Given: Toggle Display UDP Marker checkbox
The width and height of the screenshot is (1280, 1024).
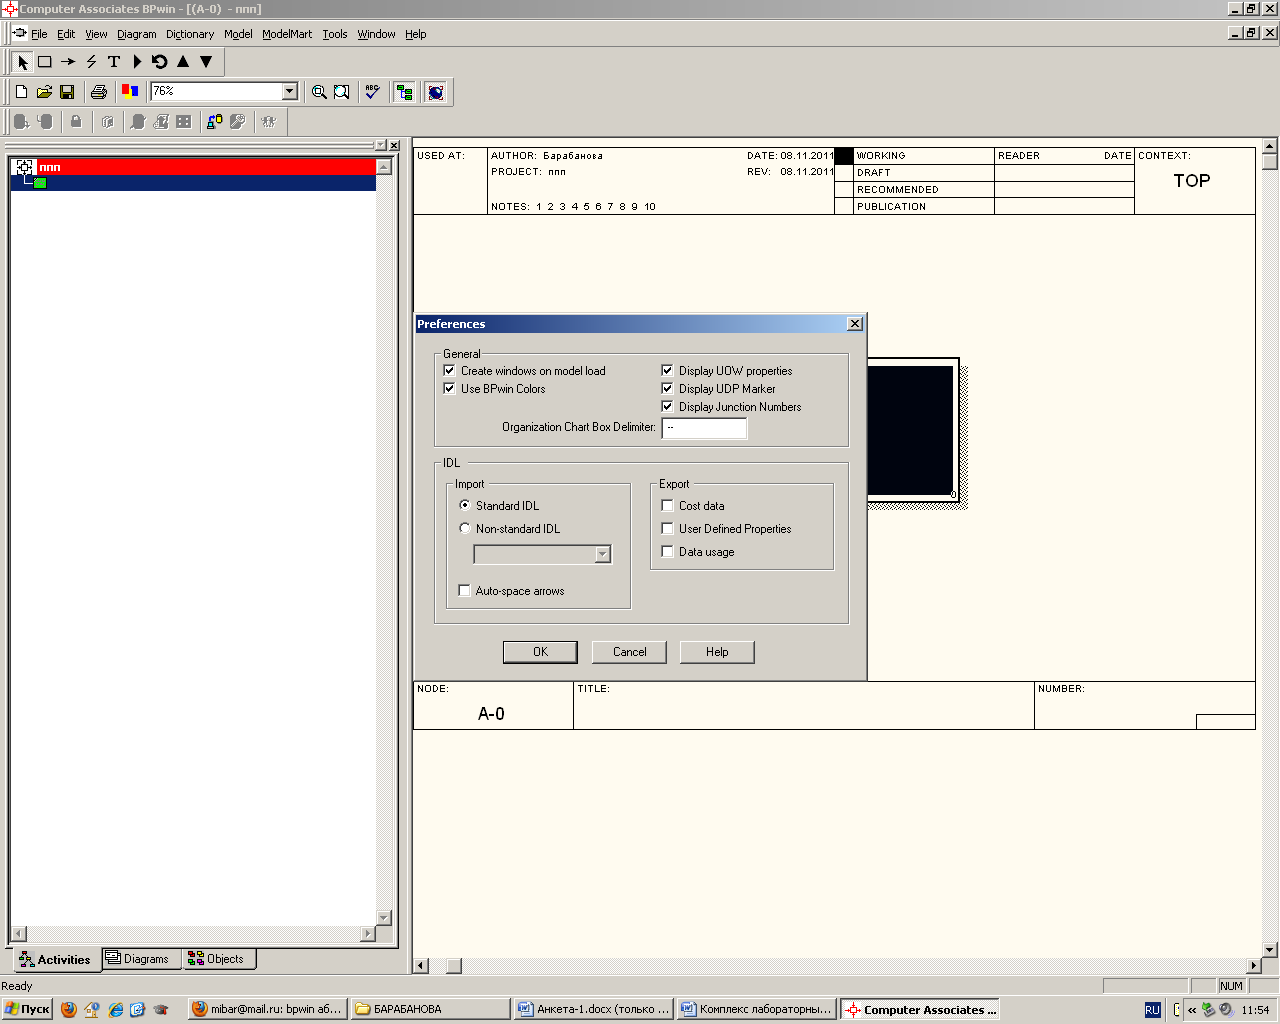Looking at the screenshot, I should [667, 388].
